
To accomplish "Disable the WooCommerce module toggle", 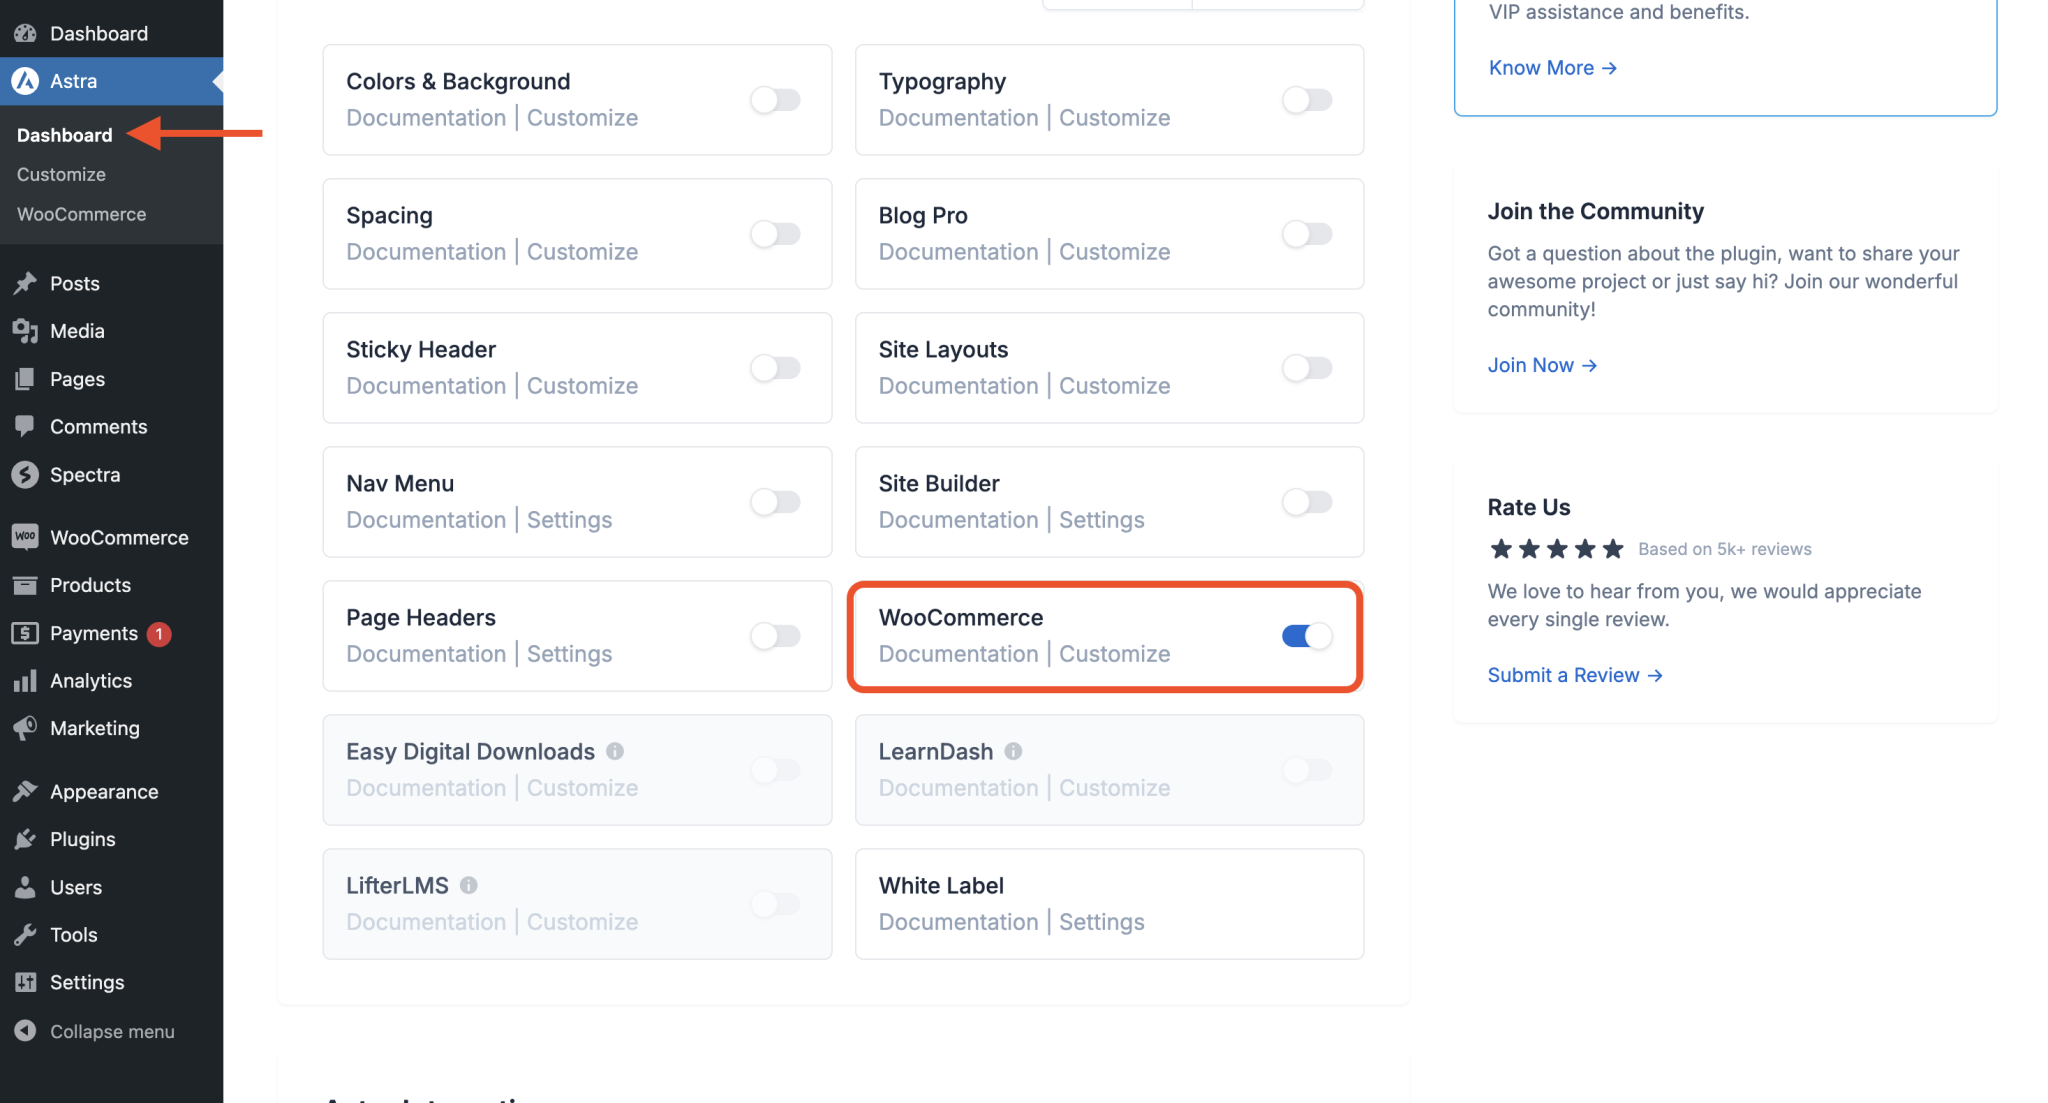I will coord(1306,636).
